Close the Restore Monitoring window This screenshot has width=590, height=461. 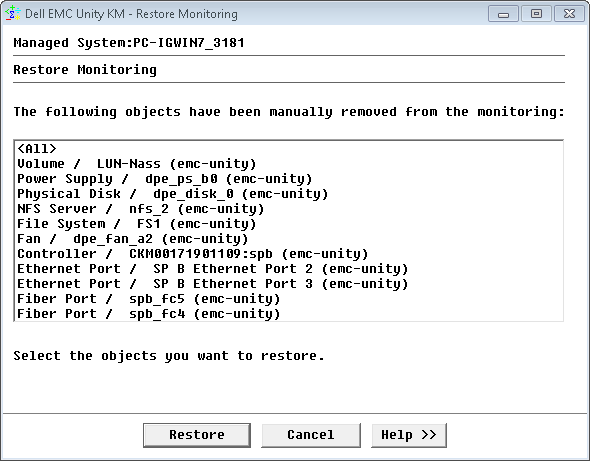[x=569, y=14]
